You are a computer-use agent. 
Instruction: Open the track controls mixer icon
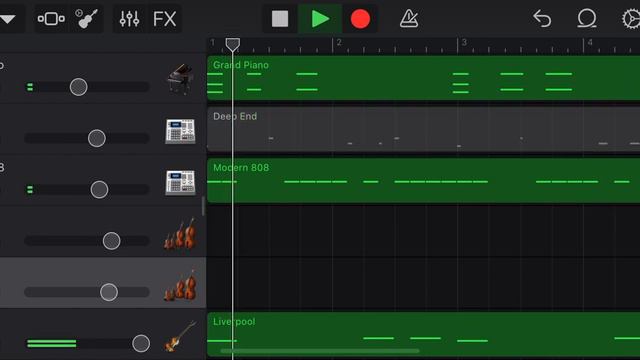[x=129, y=19]
